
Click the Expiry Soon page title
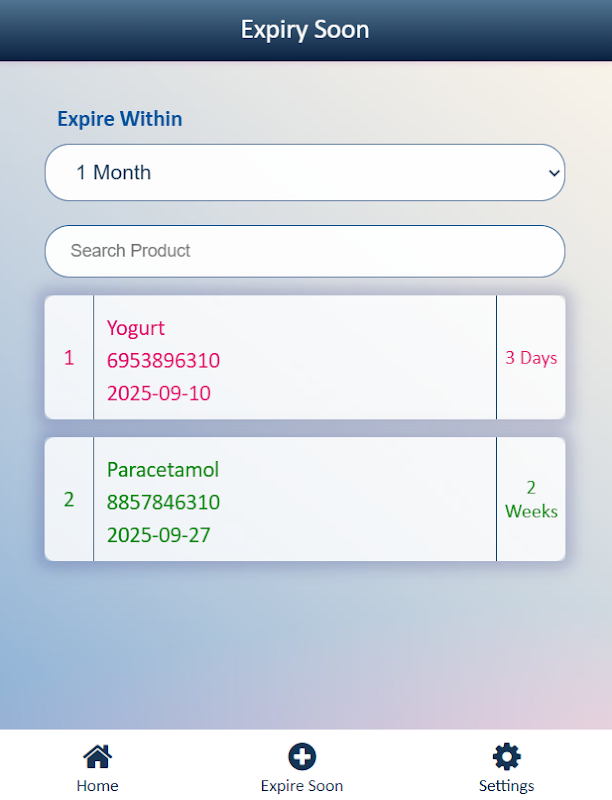tap(305, 30)
